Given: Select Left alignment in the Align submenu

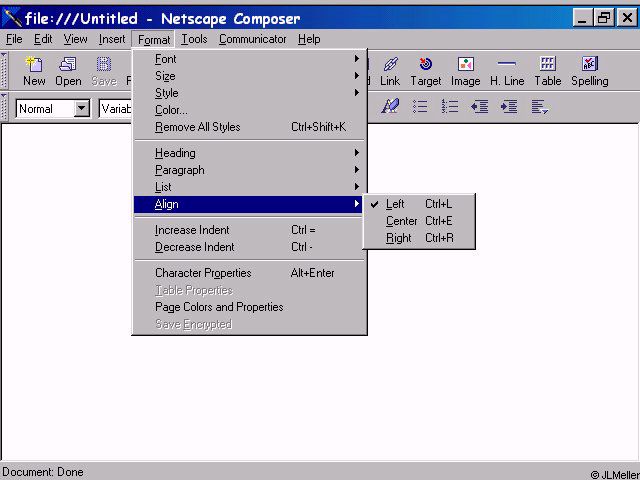Looking at the screenshot, I should click(419, 204).
